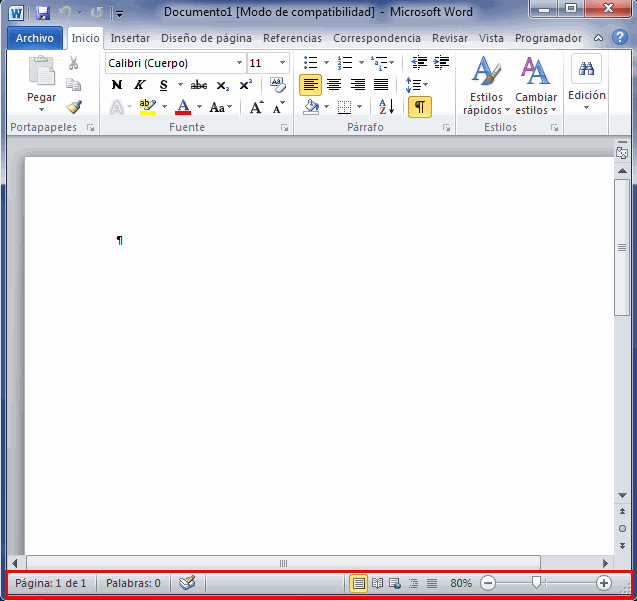Open the Estilos rápidos gallery
Screen dimensions: 637x601
(486, 85)
